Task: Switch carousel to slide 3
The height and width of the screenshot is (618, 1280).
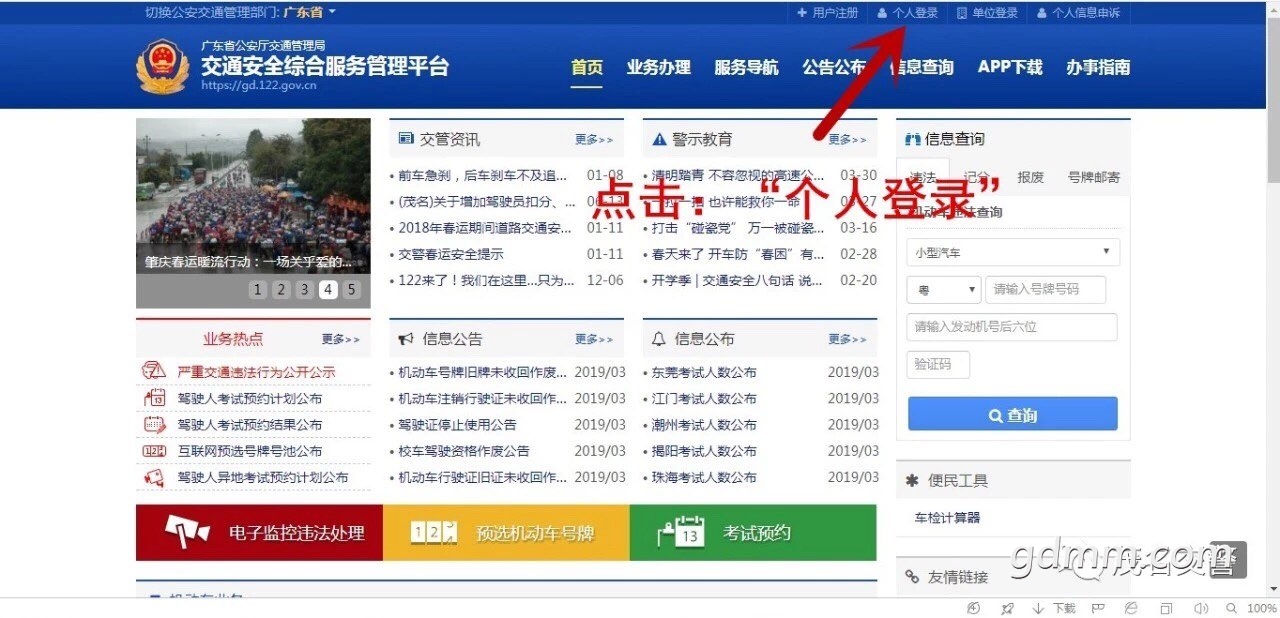Action: [x=305, y=290]
